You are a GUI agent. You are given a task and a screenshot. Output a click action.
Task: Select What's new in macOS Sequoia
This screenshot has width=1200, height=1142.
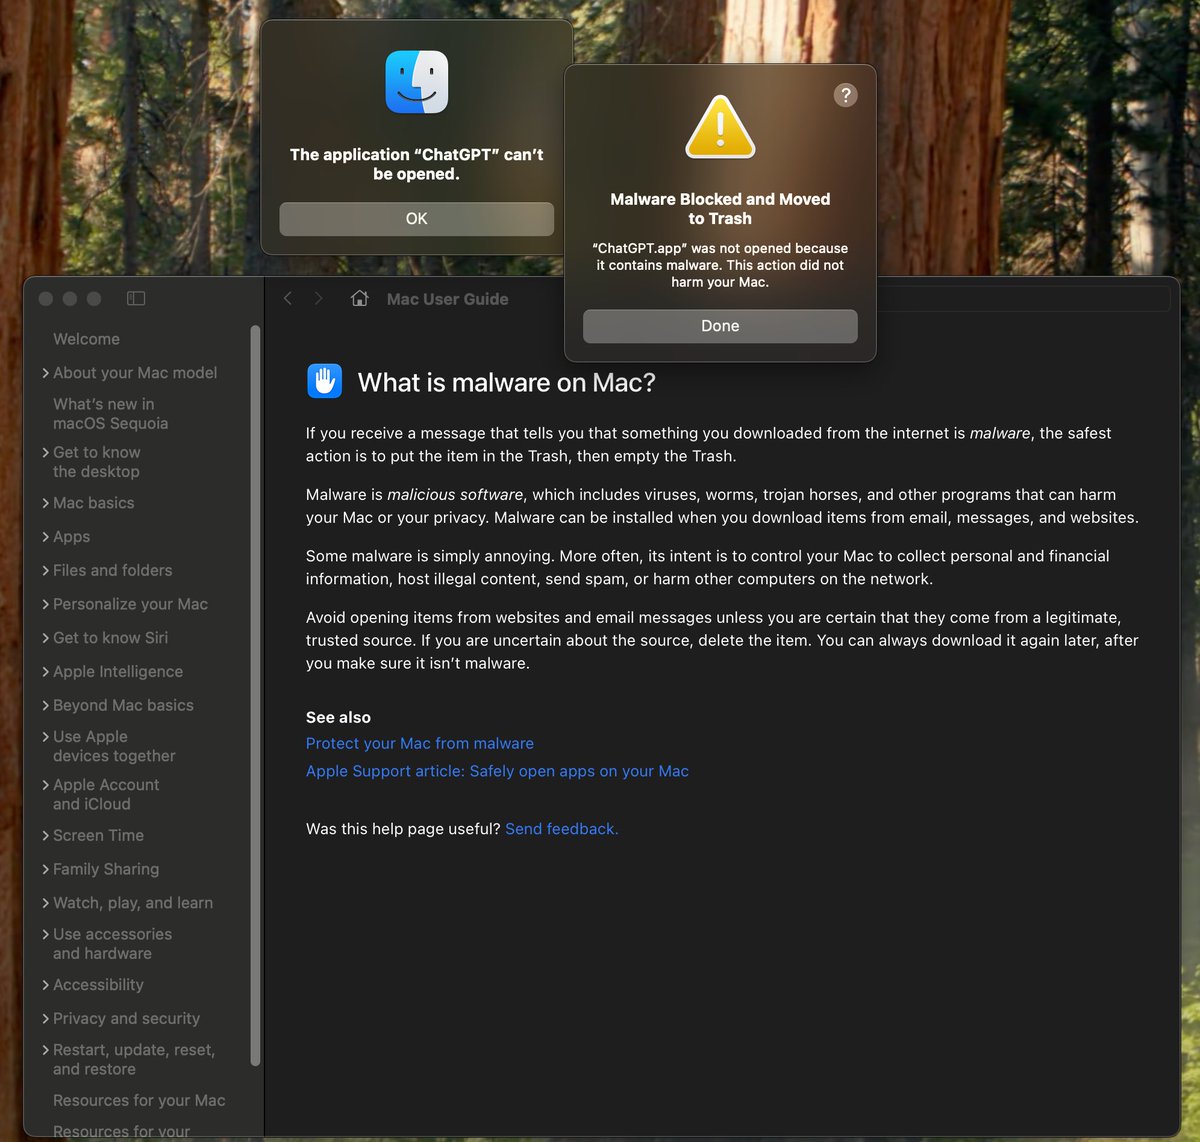click(x=110, y=413)
